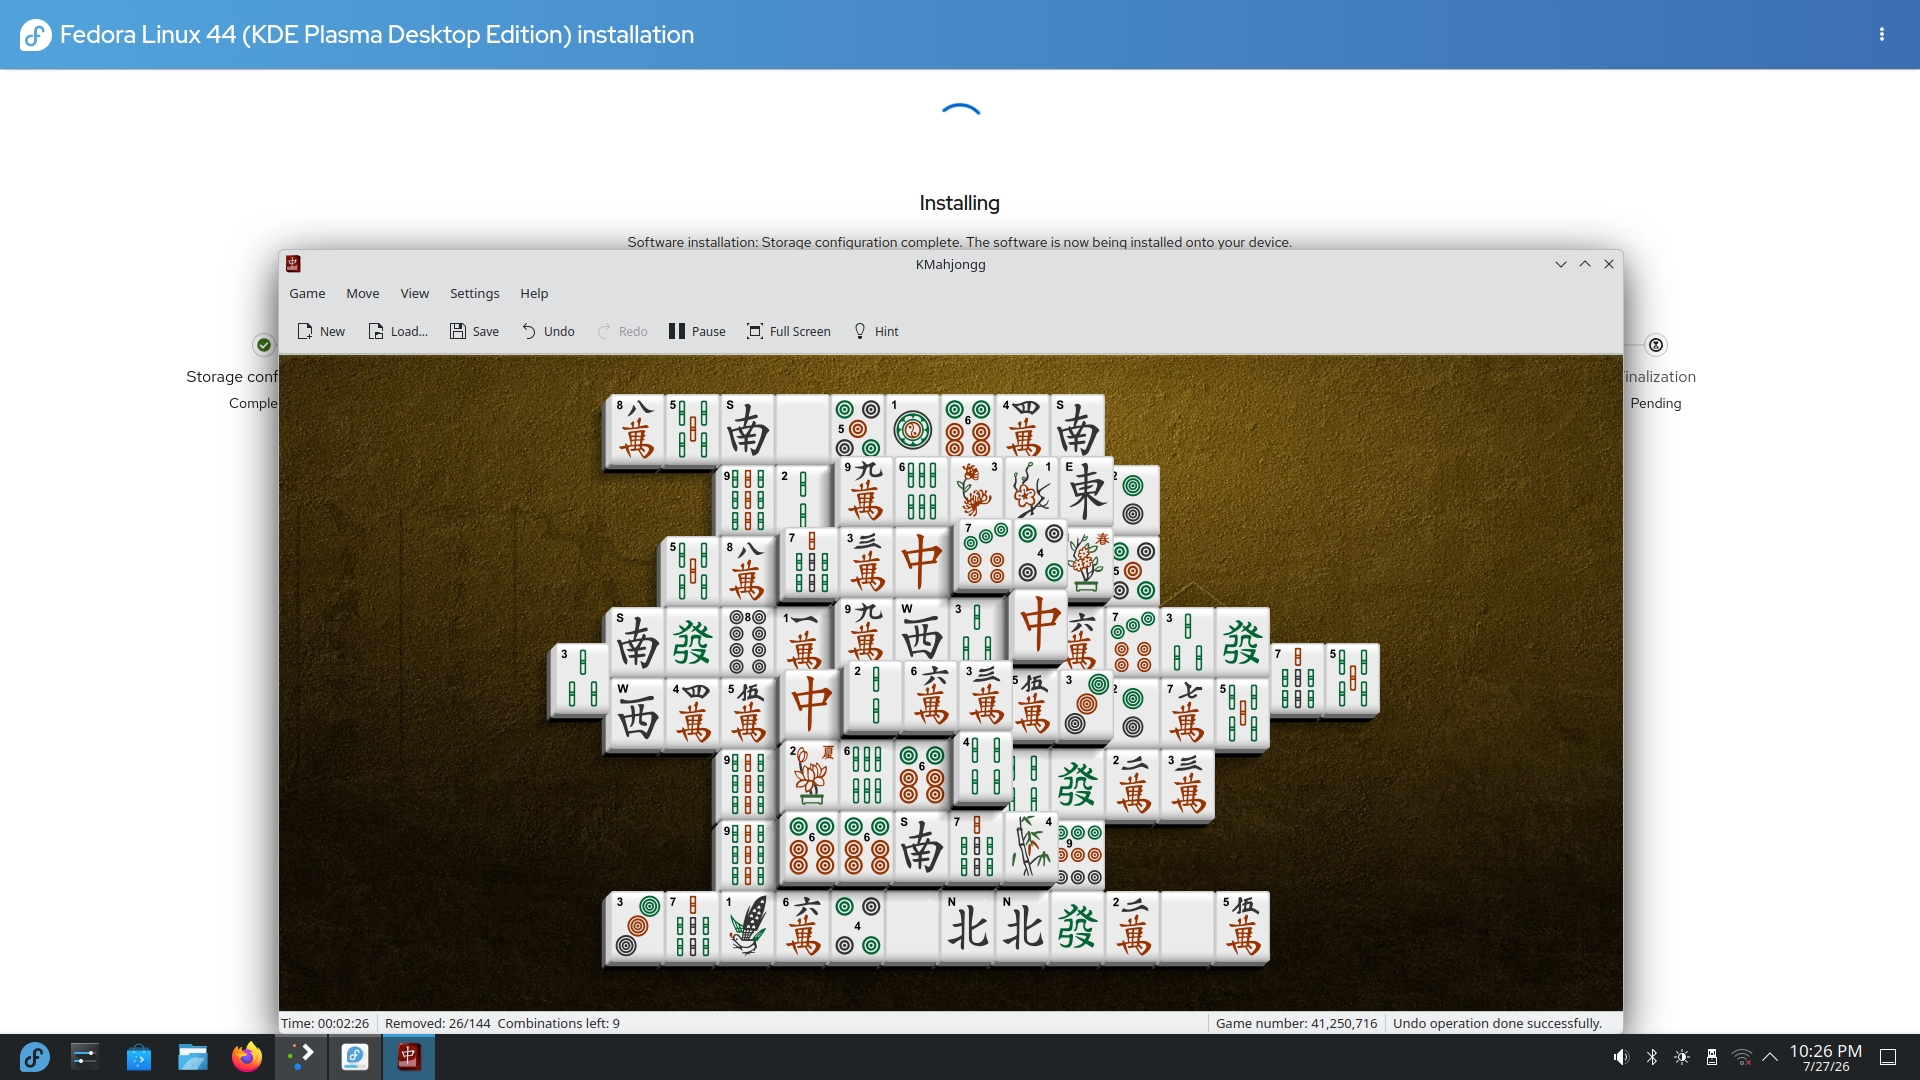1920x1080 pixels.
Task: Select the bird 1 of bamboo tile
Action: (x=747, y=926)
